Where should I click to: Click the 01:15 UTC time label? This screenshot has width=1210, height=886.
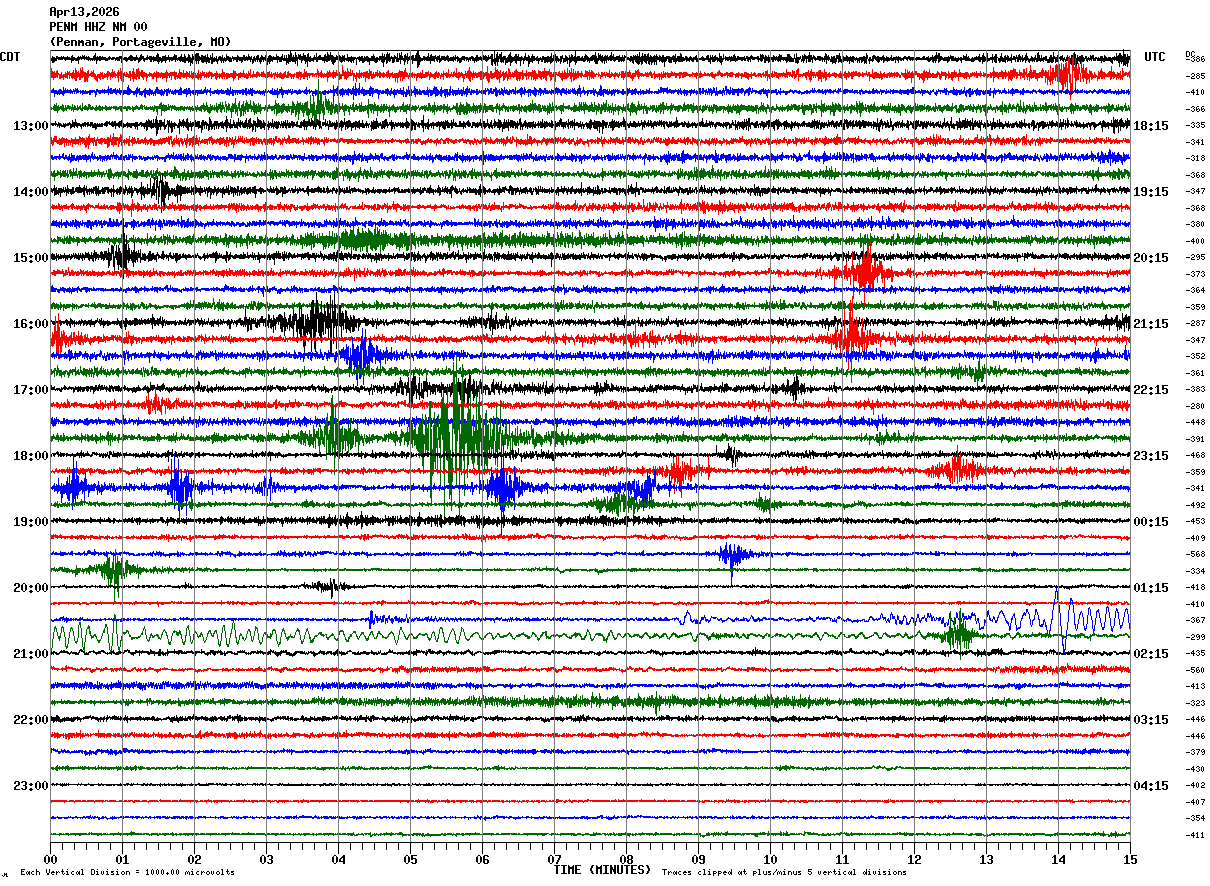coord(1151,588)
